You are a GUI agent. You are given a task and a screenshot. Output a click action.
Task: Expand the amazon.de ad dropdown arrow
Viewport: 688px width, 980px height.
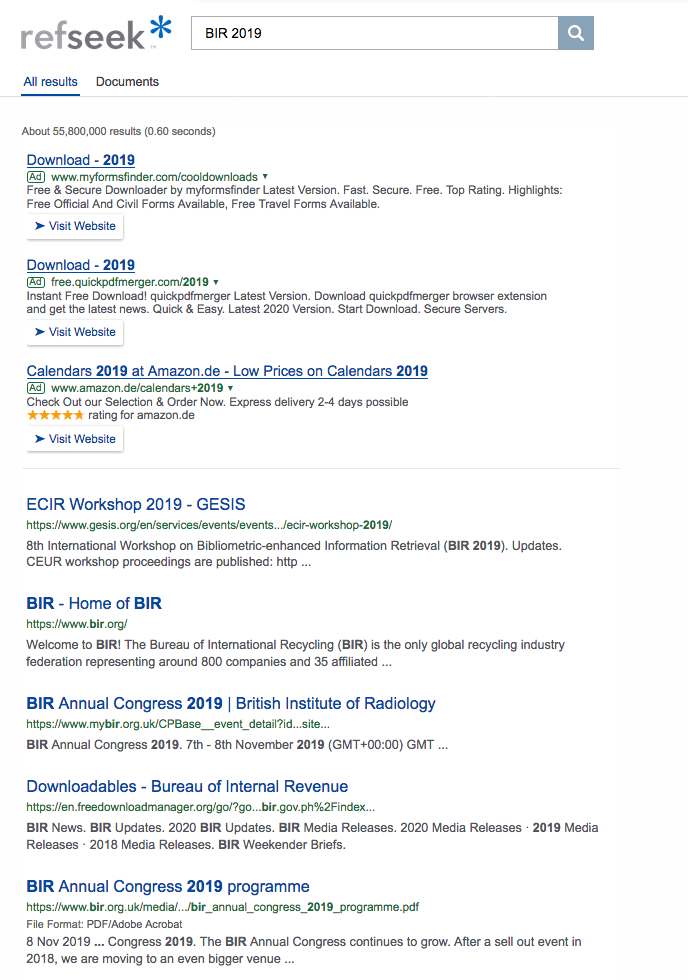[x=230, y=388]
